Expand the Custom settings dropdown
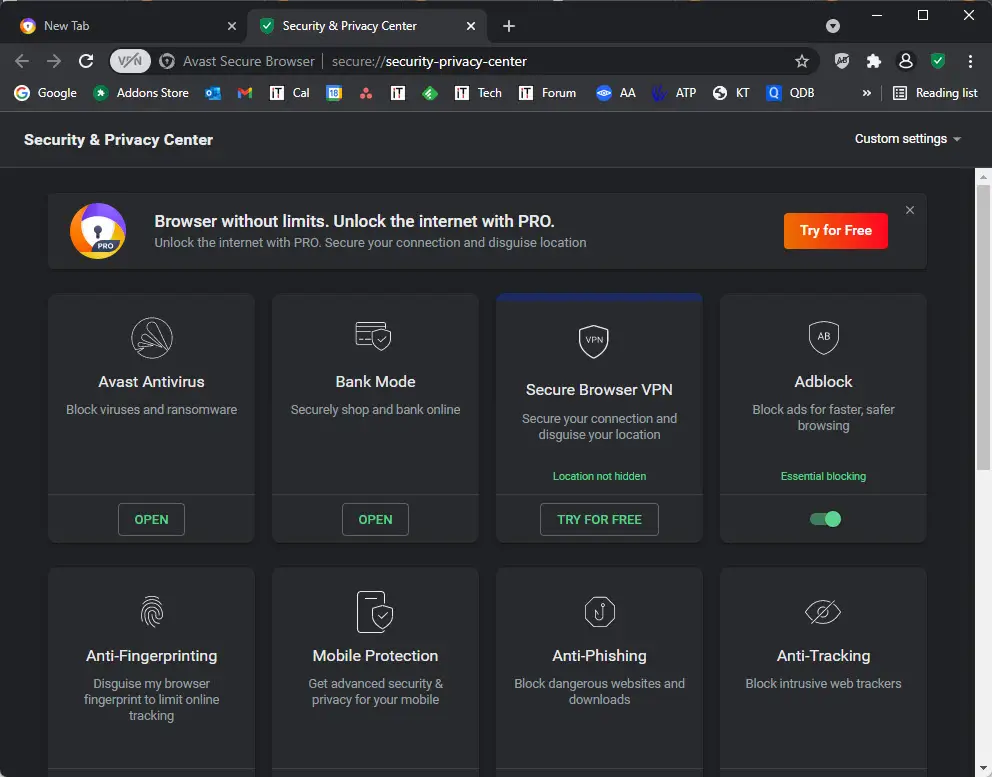 point(907,139)
